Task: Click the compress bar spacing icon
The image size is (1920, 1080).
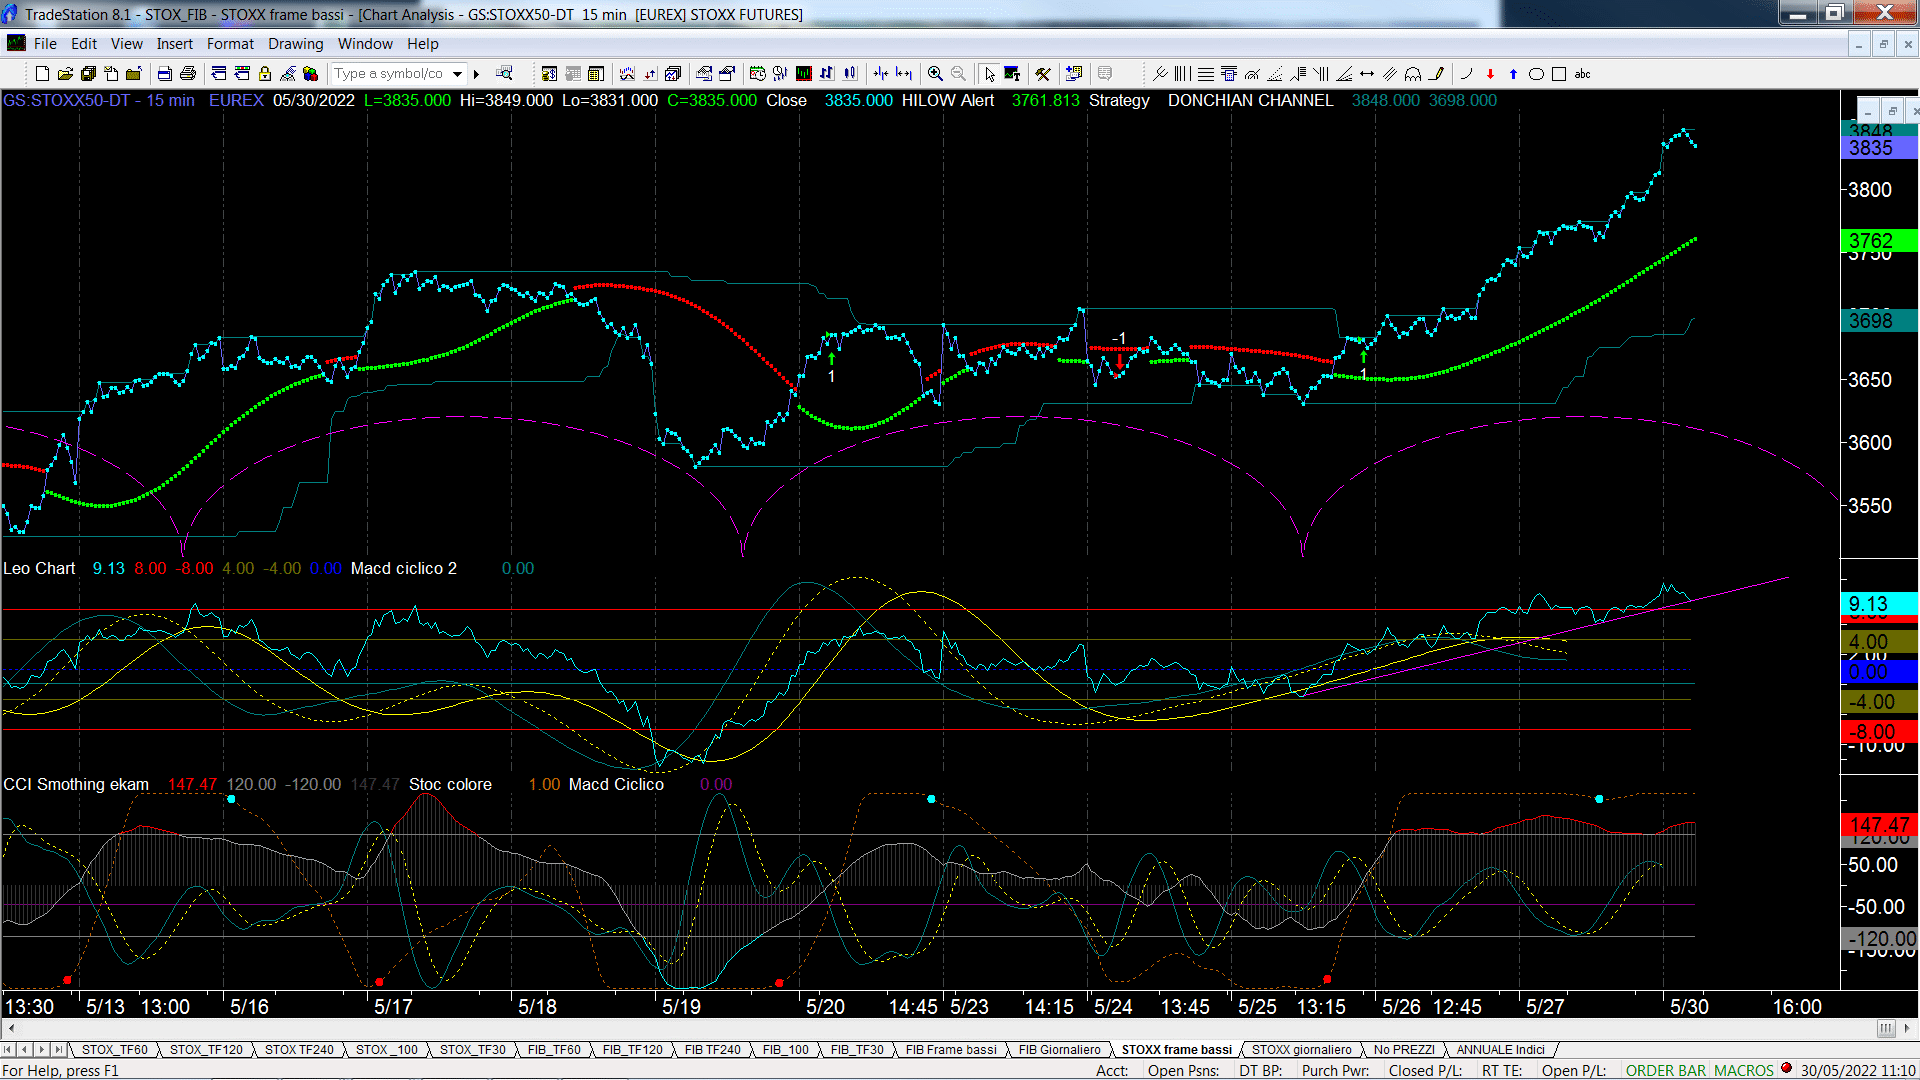Action: pos(880,73)
